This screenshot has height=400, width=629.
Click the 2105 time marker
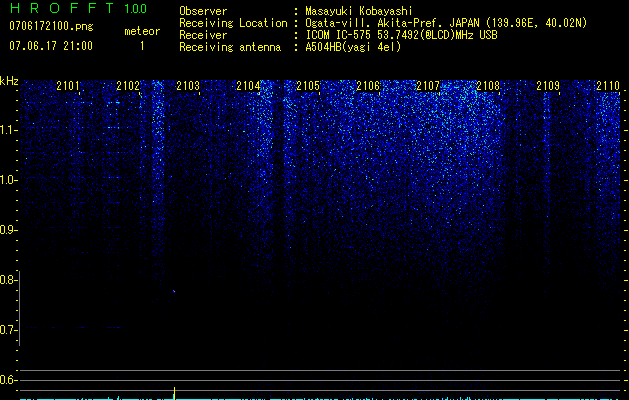coord(308,86)
